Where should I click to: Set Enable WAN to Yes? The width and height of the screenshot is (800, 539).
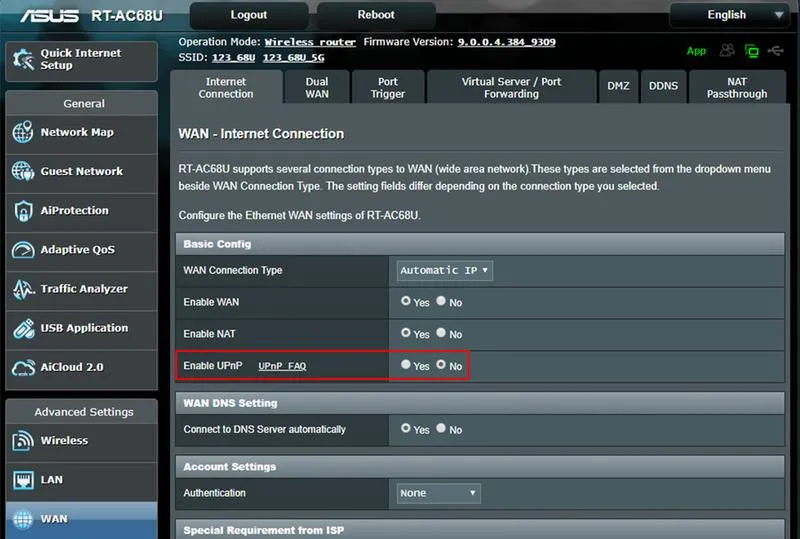click(x=406, y=301)
